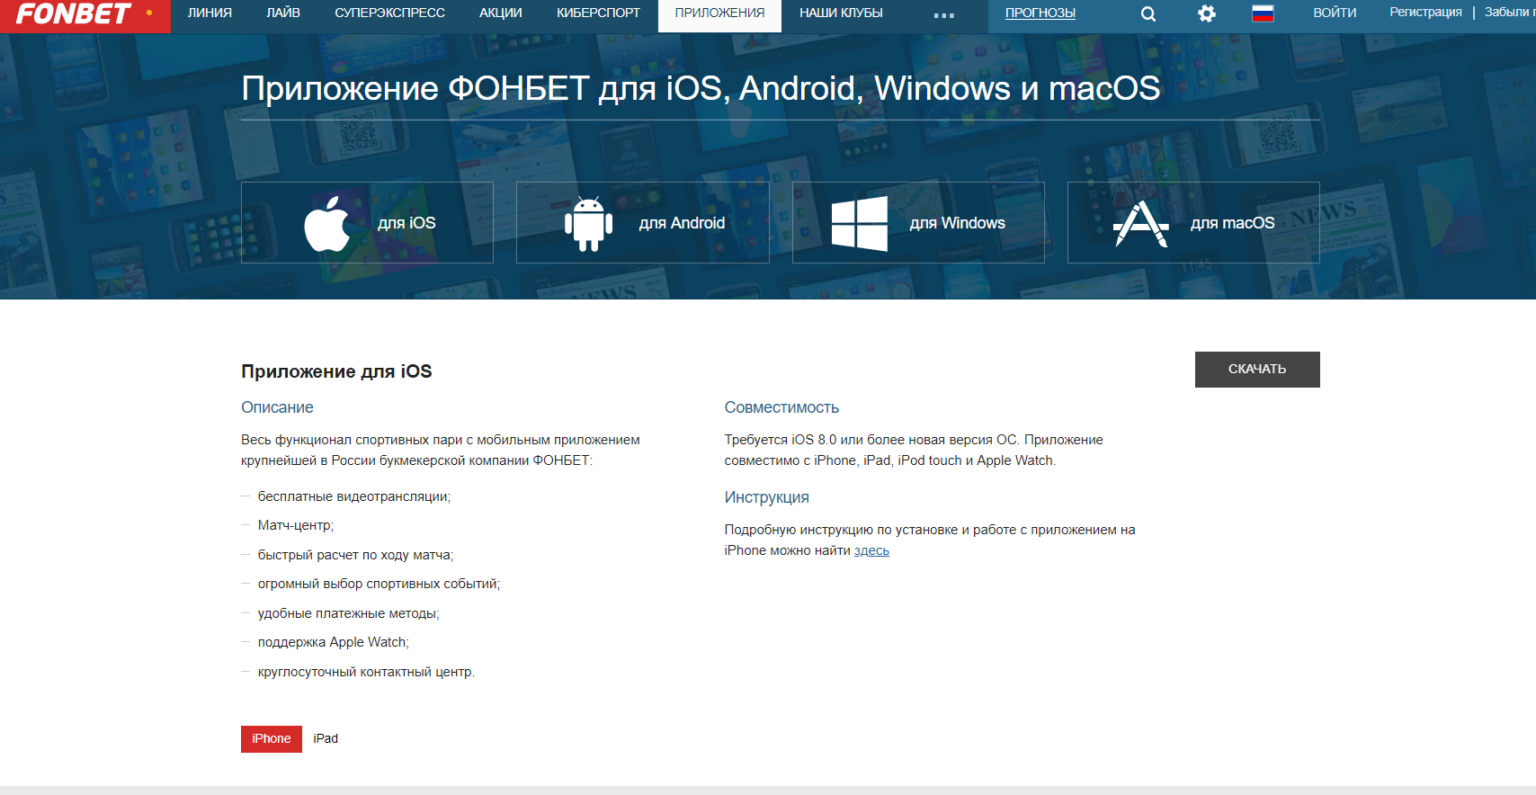Click огромный выбор спортивных событий item

coord(379,584)
